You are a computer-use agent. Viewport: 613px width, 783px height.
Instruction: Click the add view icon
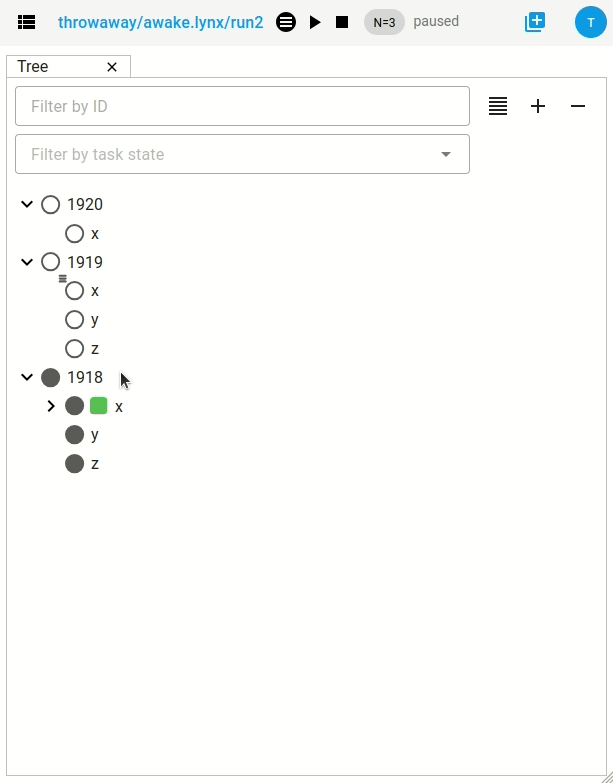(535, 22)
